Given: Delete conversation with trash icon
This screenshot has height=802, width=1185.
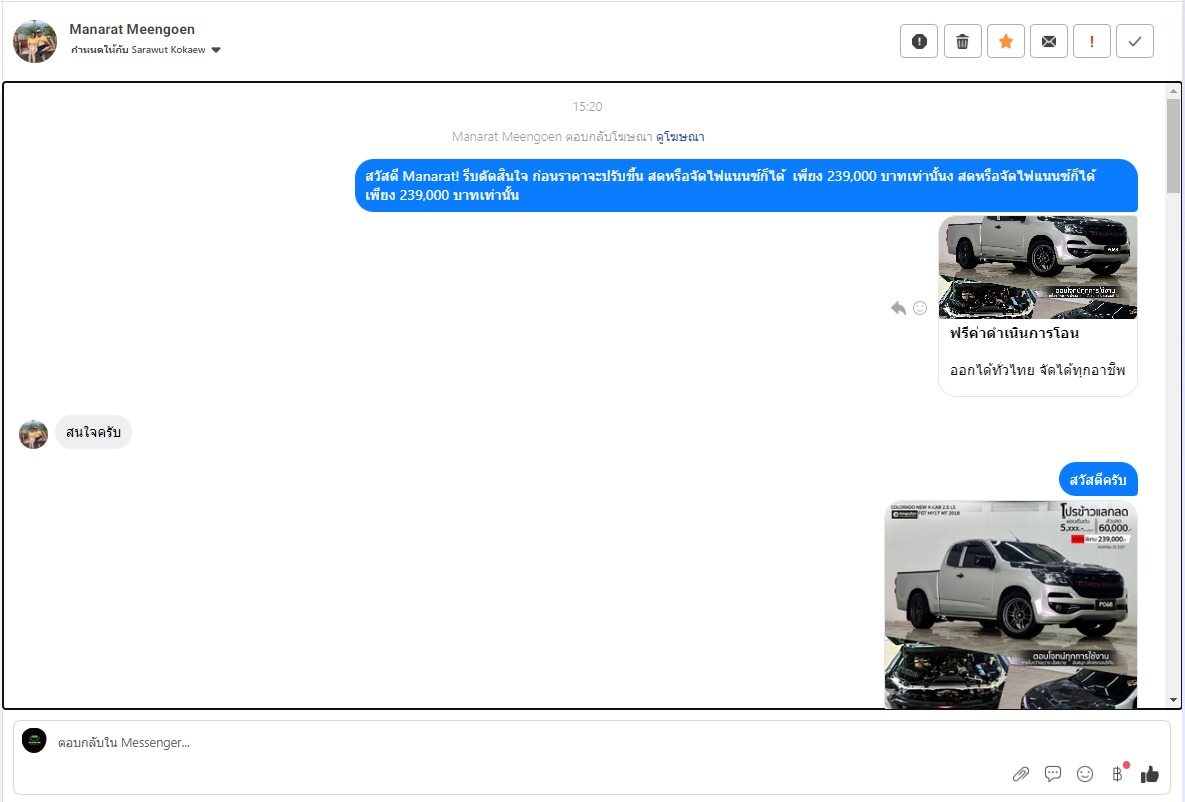Looking at the screenshot, I should tap(962, 42).
